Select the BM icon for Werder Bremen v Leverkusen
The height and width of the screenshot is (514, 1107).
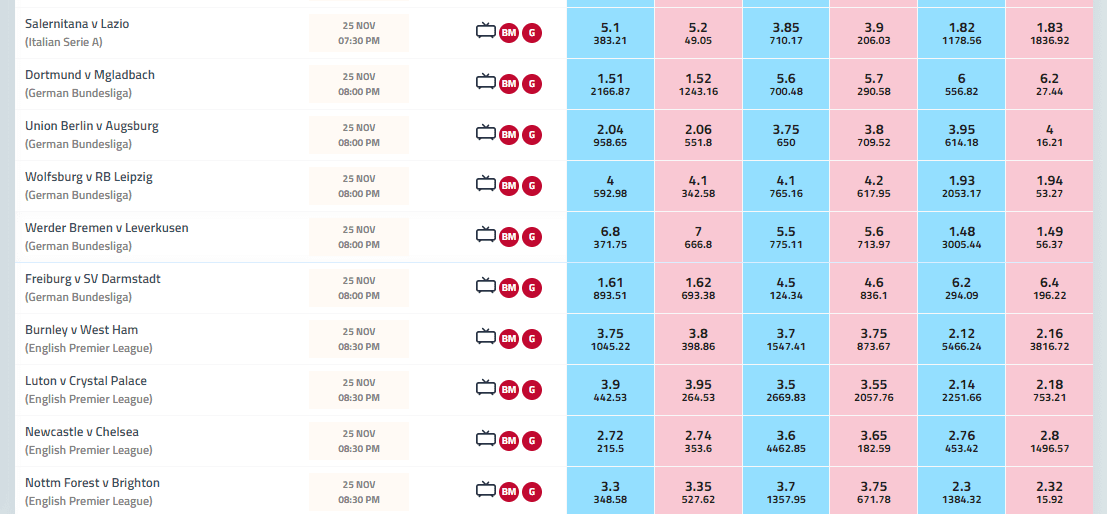(x=509, y=236)
